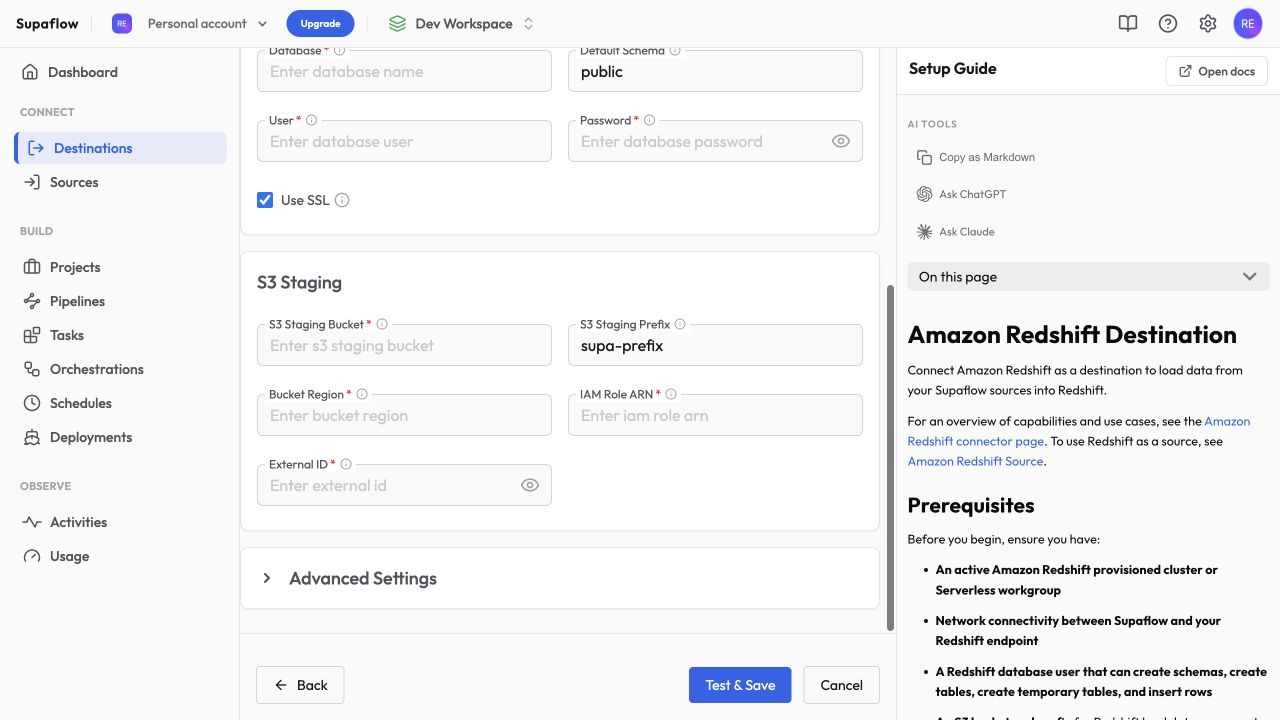Screen dimensions: 1280x720
Task: Show info tooltip for S3 Staging Bucket
Action: 382,324
